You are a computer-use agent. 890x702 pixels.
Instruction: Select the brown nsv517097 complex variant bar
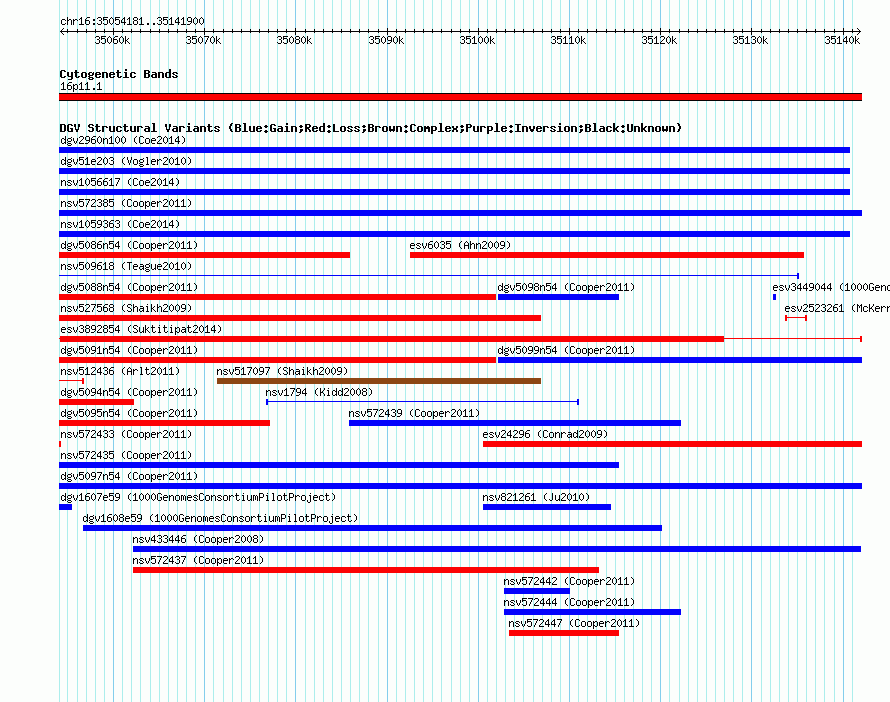pos(379,381)
